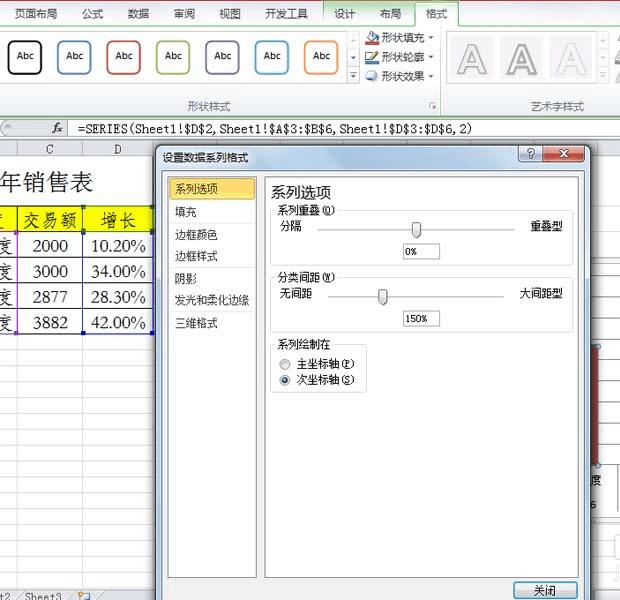This screenshot has width=620, height=600.
Task: Select cell containing 34.00%
Action: click(118, 271)
